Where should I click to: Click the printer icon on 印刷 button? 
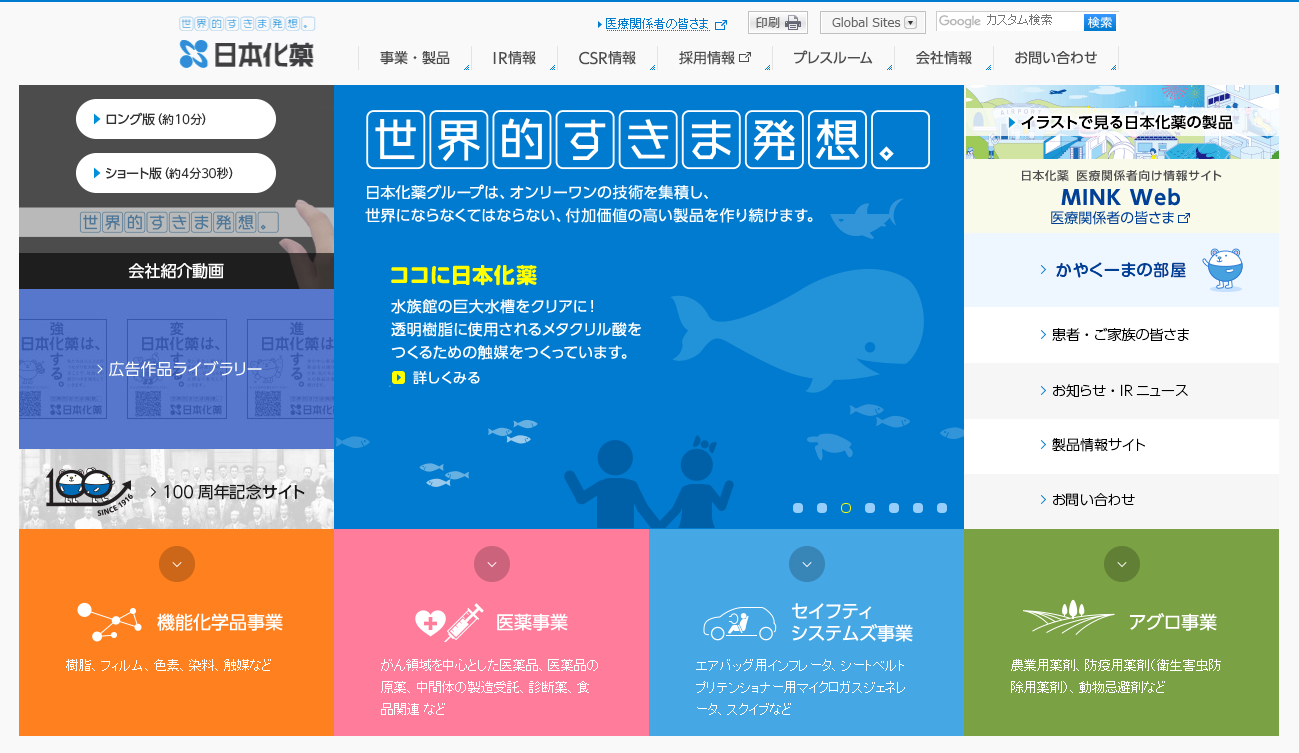(x=793, y=23)
